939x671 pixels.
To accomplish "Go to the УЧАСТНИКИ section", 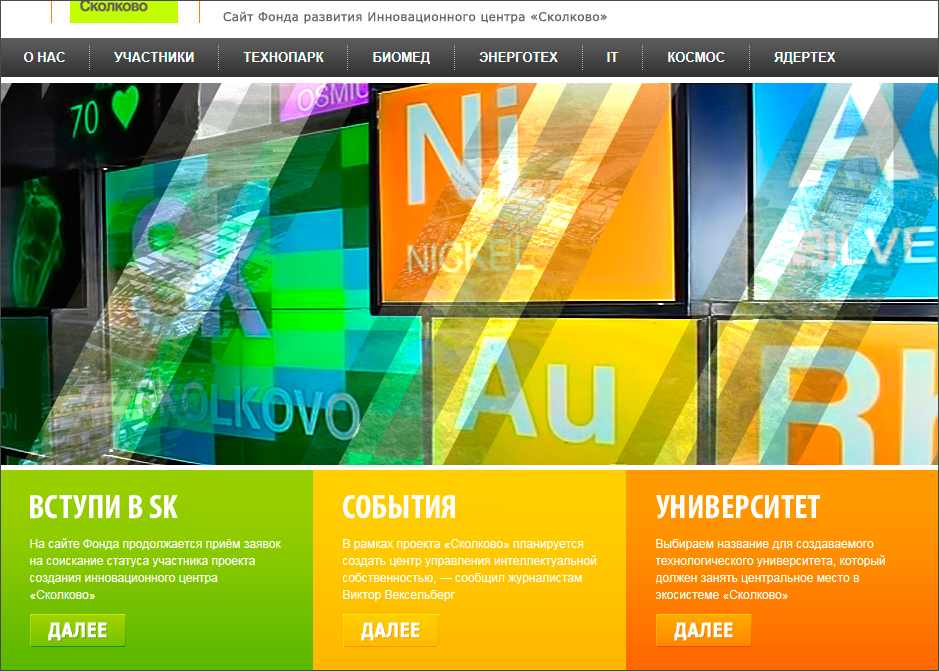I will 154,58.
